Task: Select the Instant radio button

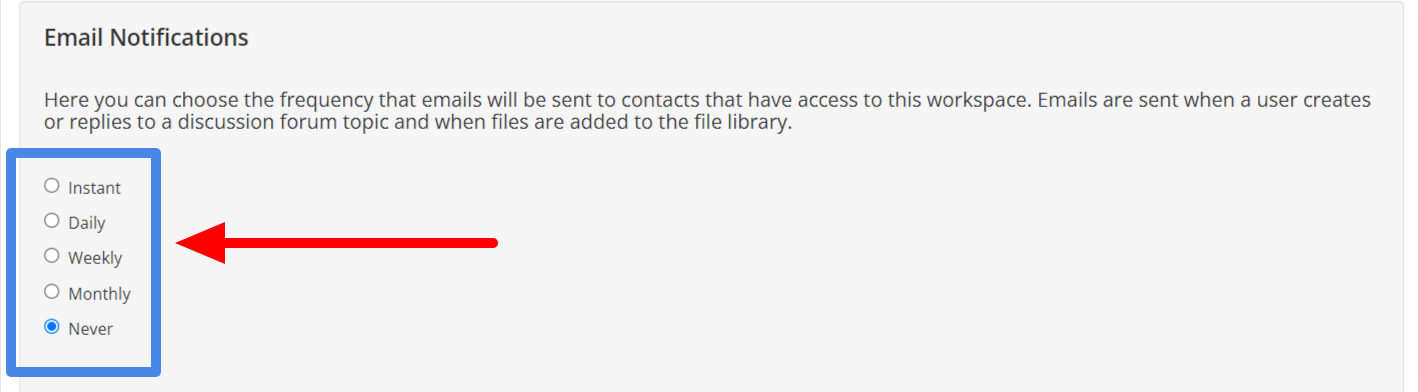Action: point(52,186)
